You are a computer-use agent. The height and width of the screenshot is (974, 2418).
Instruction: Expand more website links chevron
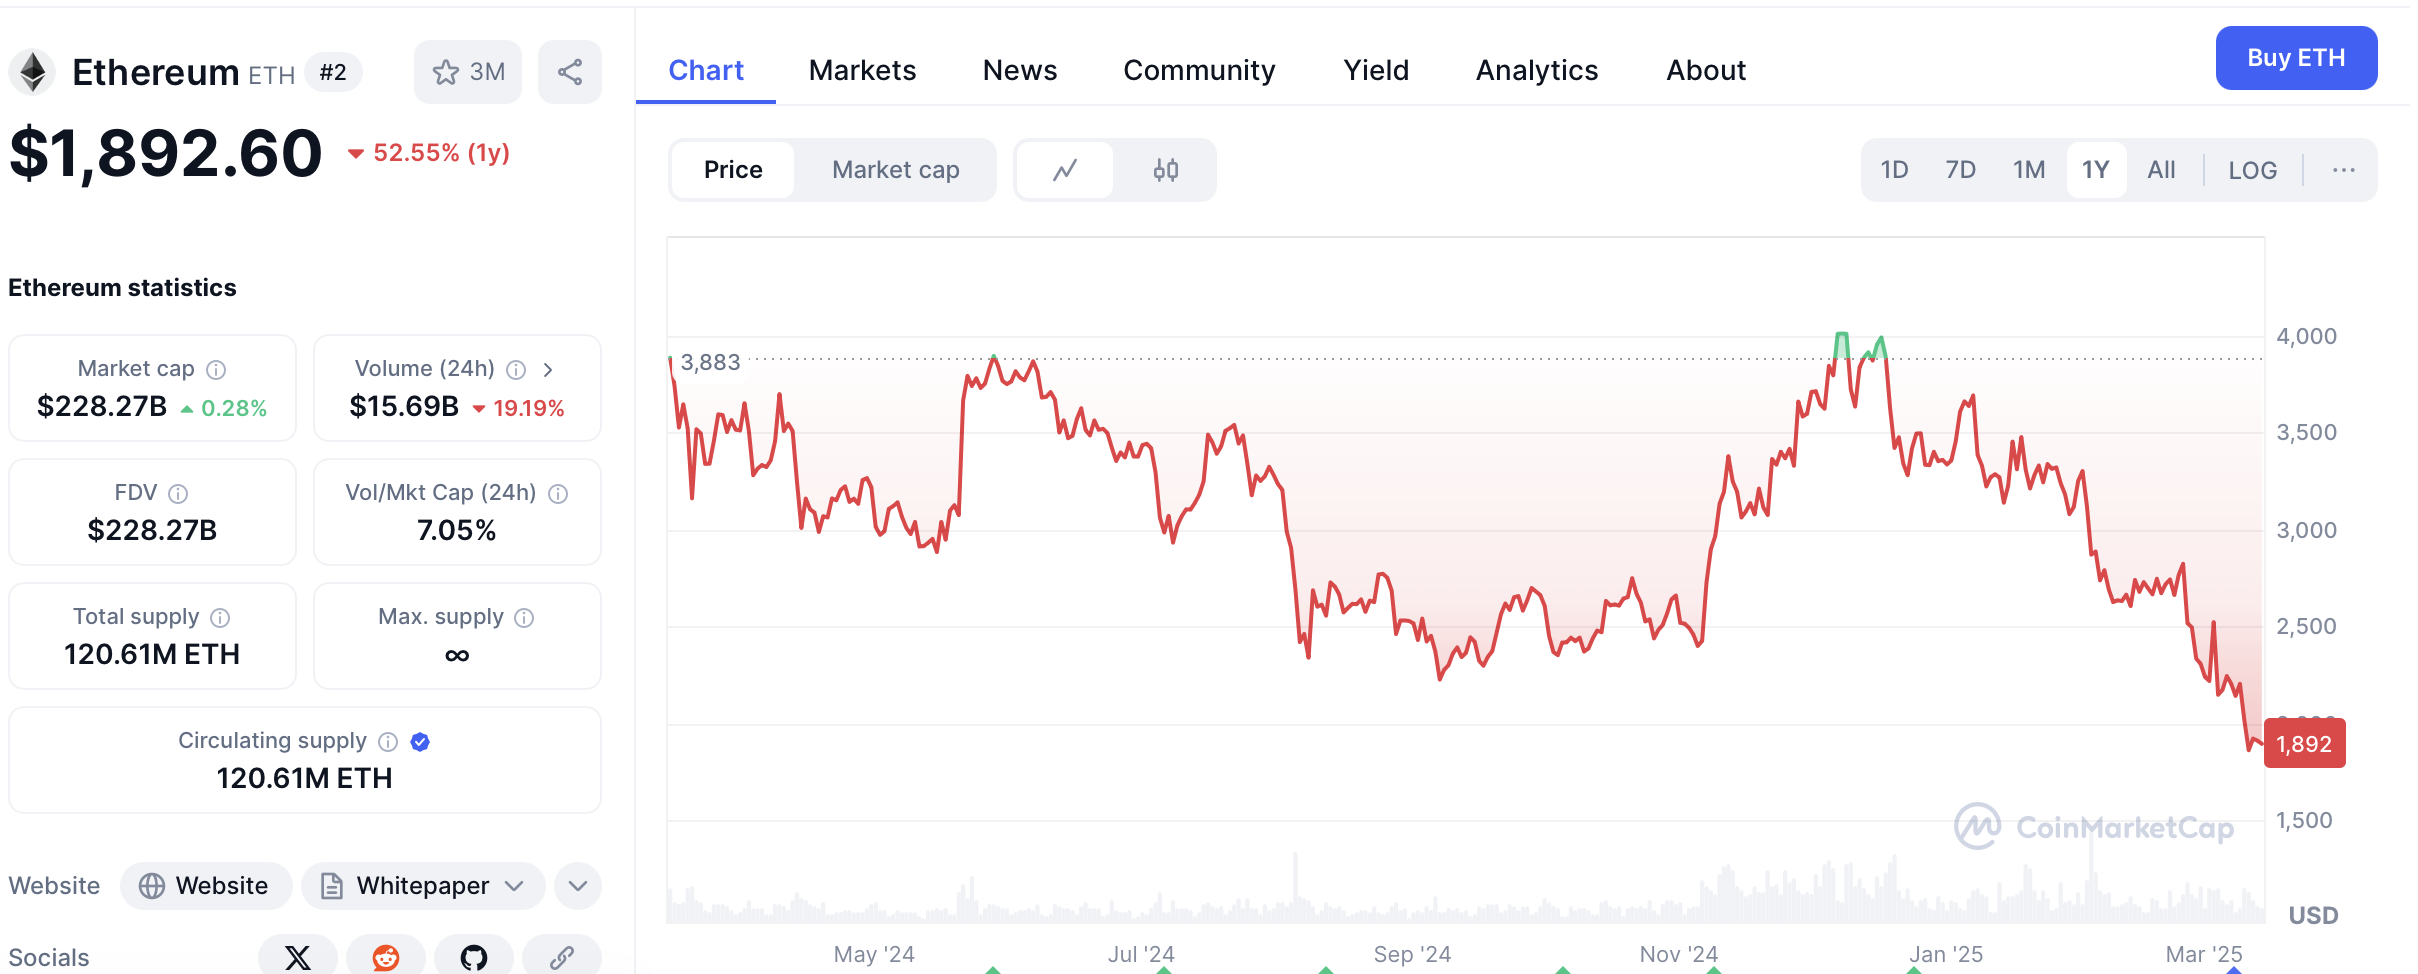[578, 886]
